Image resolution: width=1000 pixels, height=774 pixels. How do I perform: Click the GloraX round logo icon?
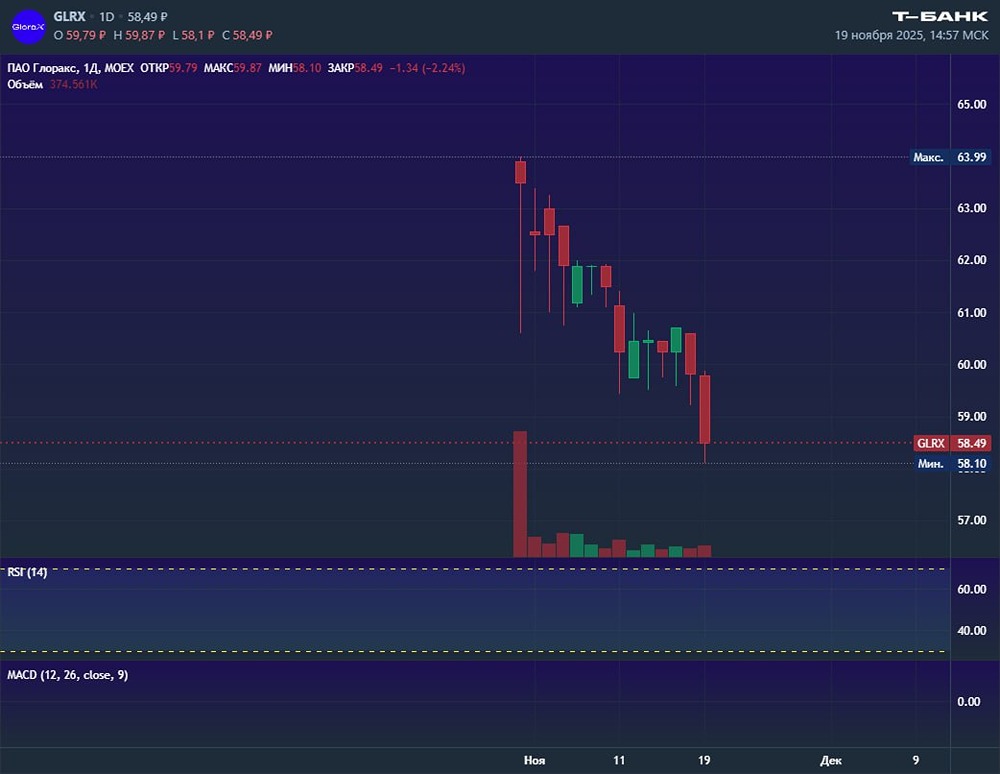click(28, 27)
